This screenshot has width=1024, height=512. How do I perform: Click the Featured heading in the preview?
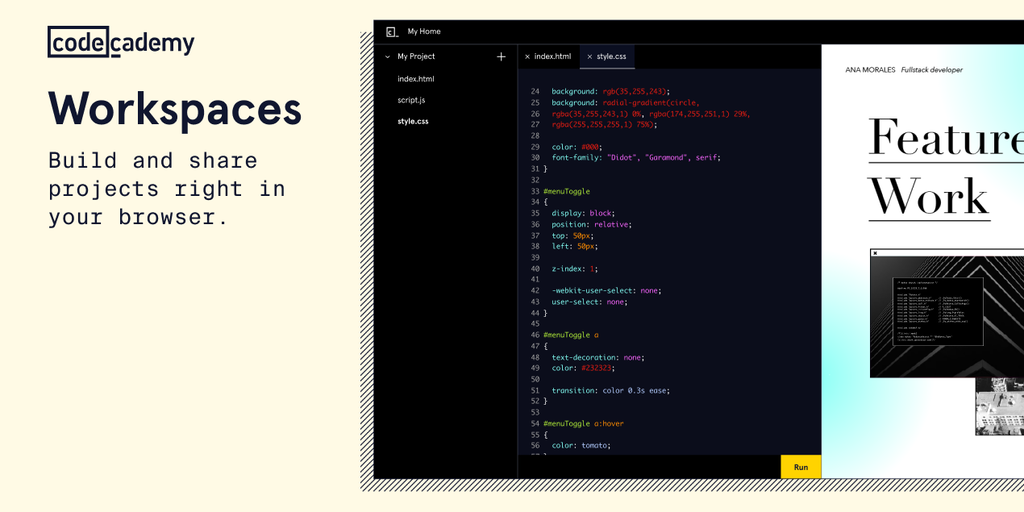(946, 136)
